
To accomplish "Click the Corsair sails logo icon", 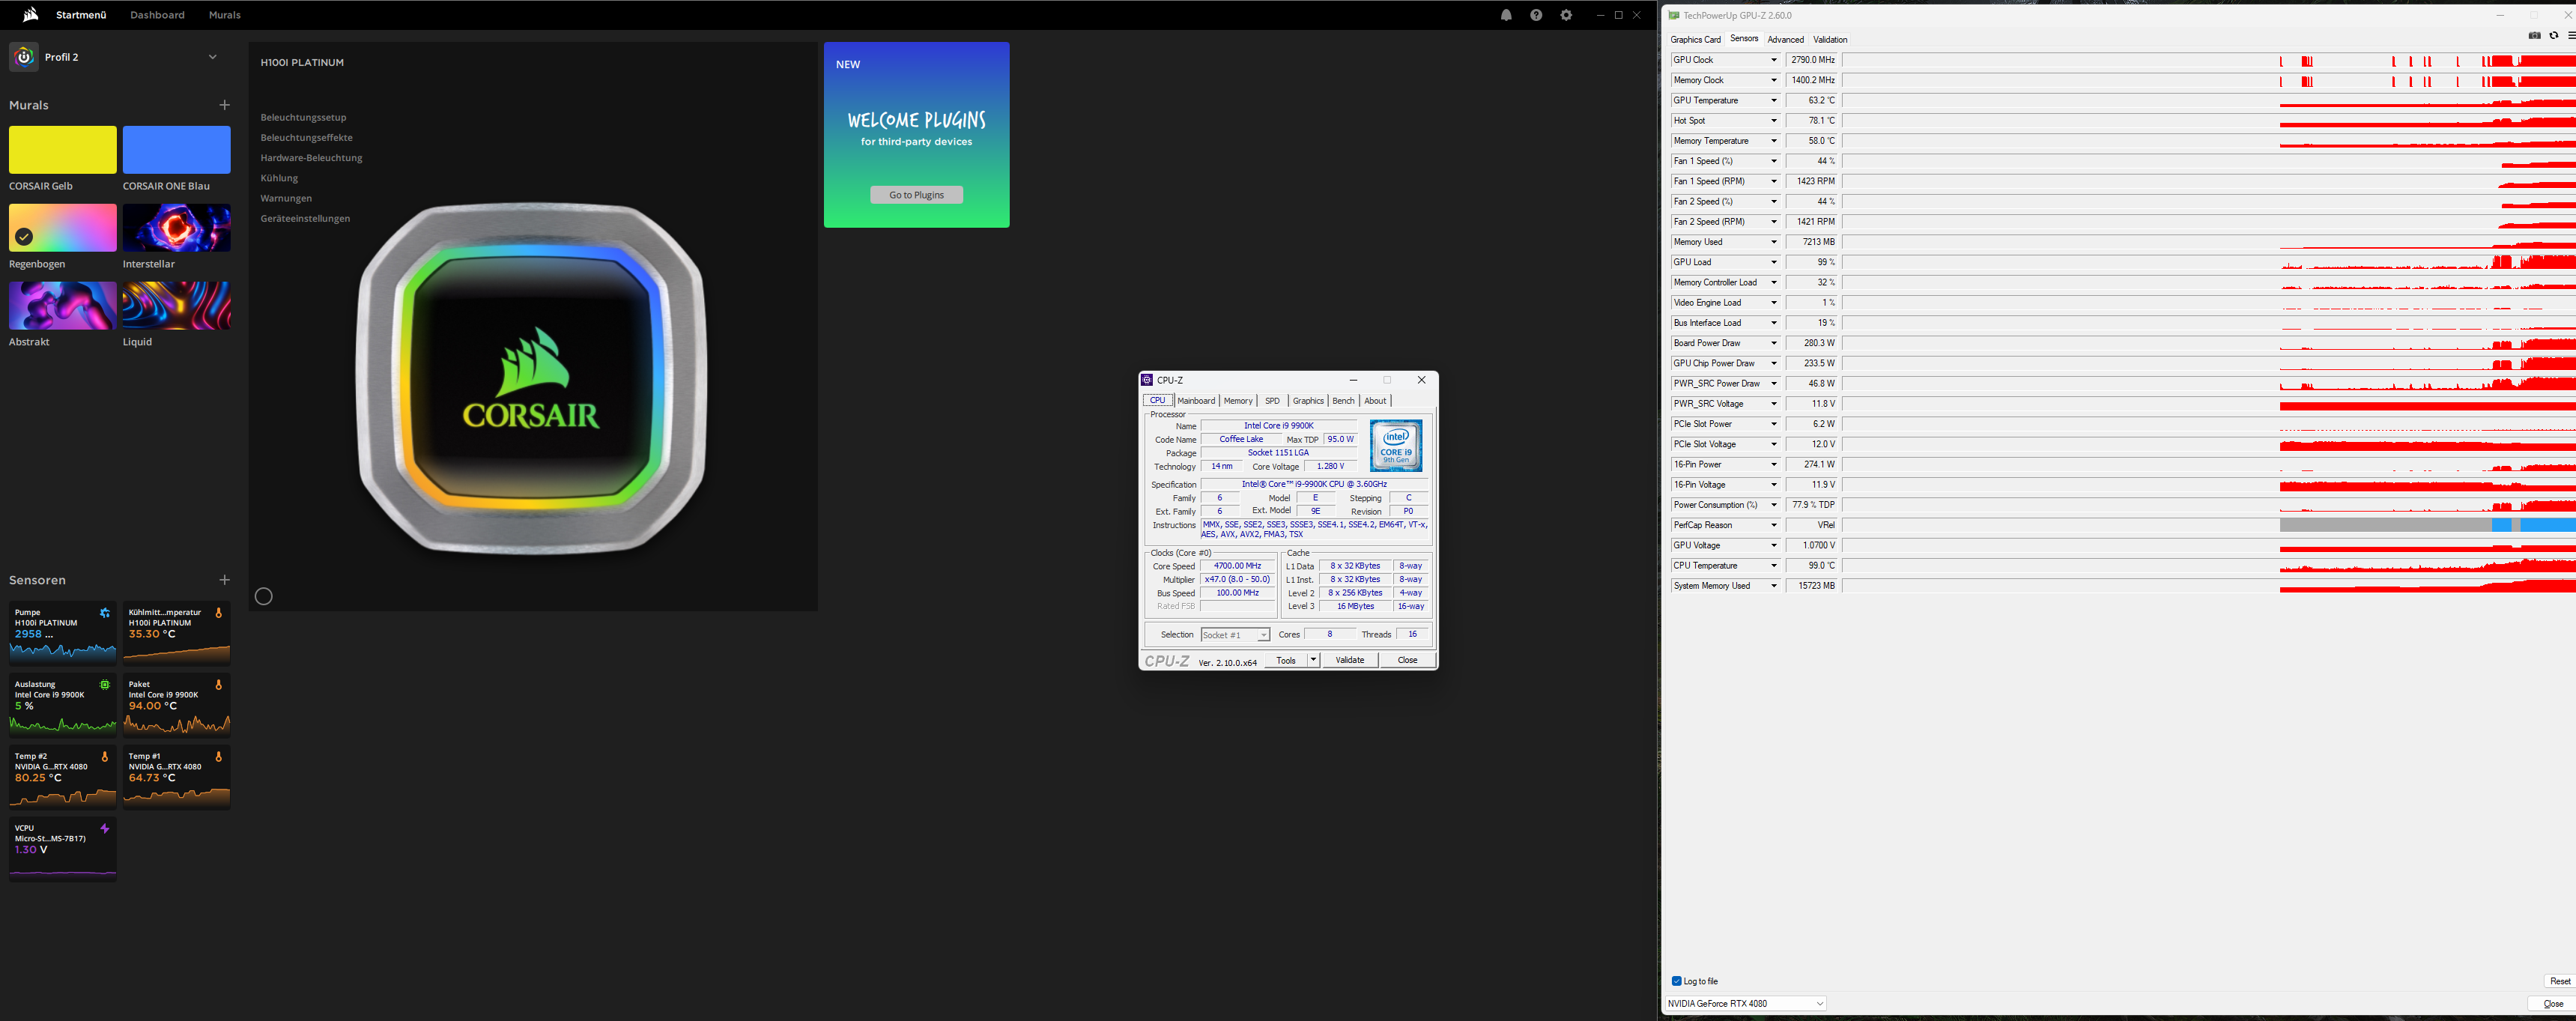I will coord(30,15).
